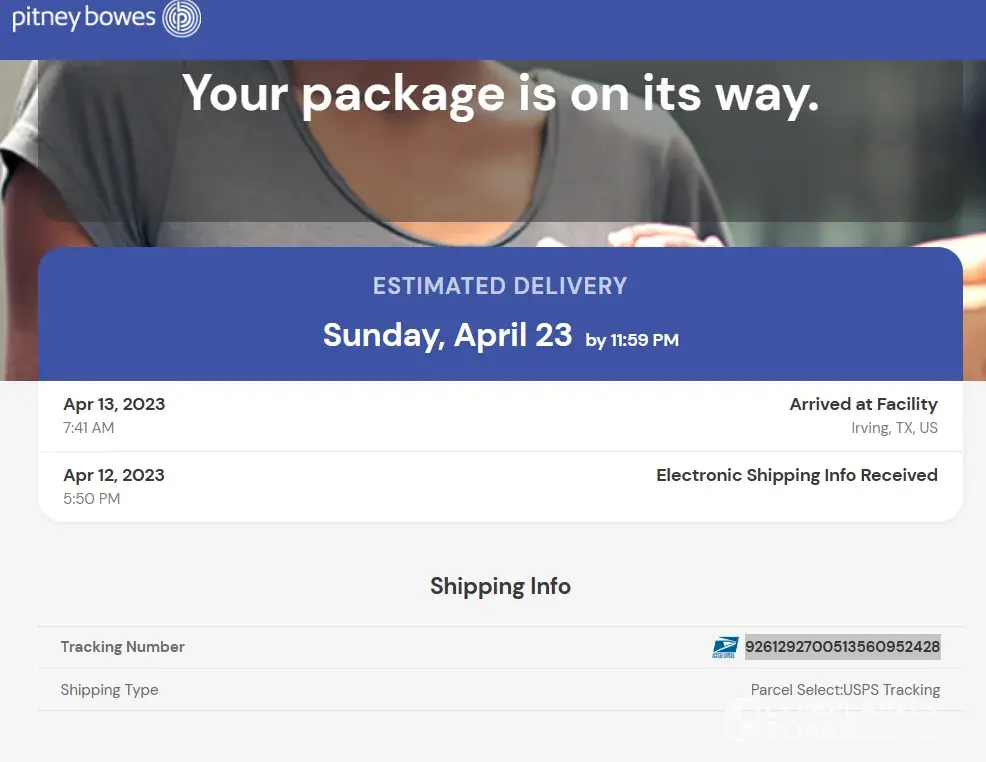Click the 5:50 PM event time
The image size is (986, 762).
pos(91,498)
